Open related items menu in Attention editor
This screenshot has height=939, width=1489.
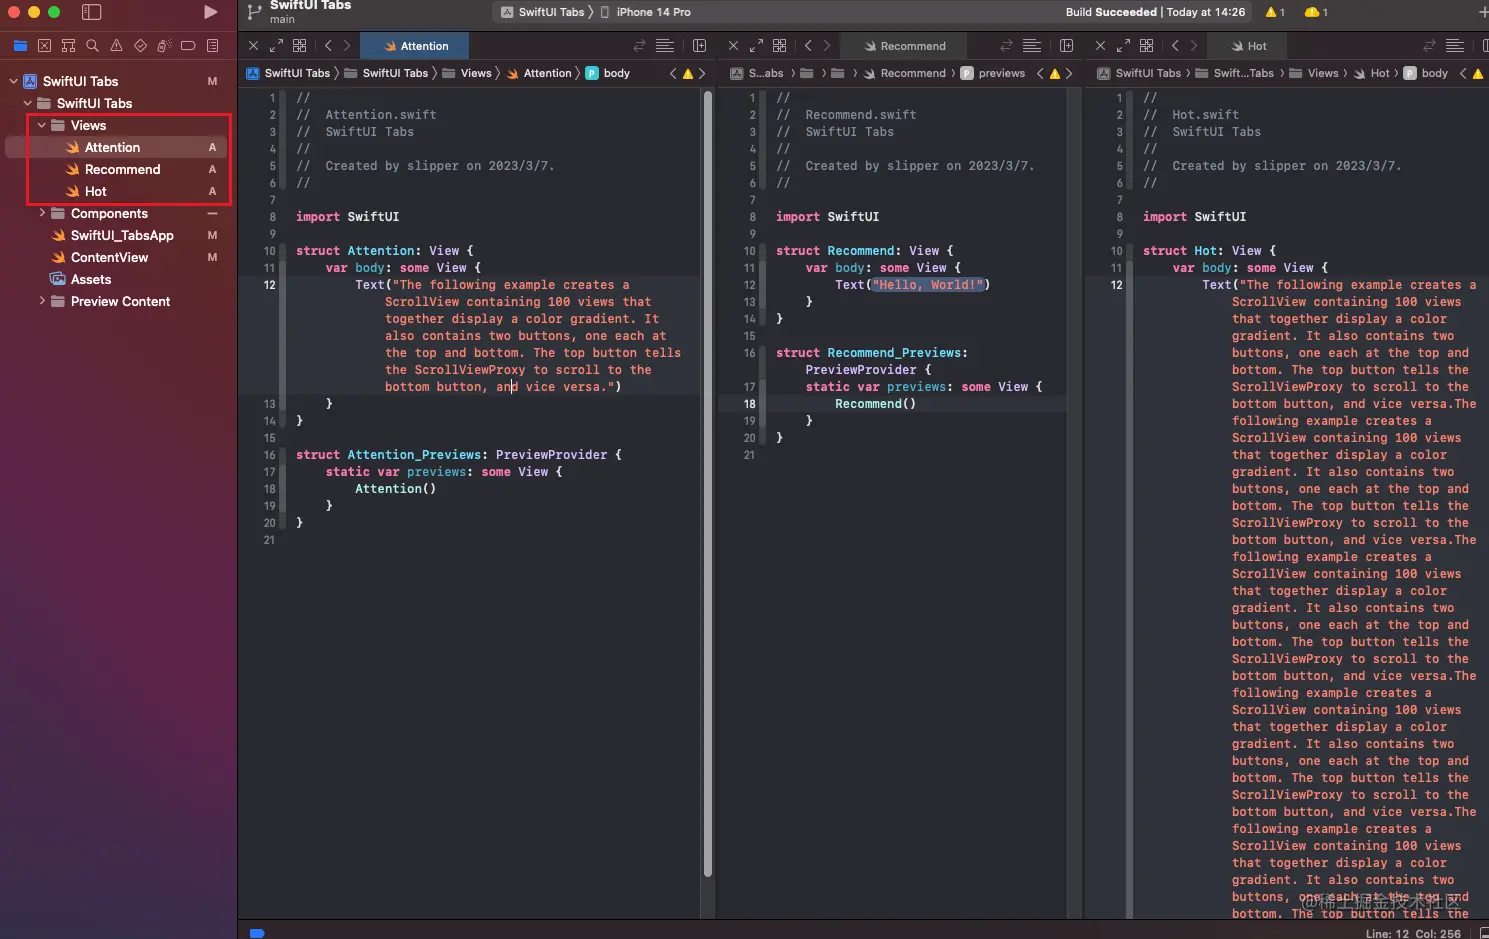(x=299, y=46)
